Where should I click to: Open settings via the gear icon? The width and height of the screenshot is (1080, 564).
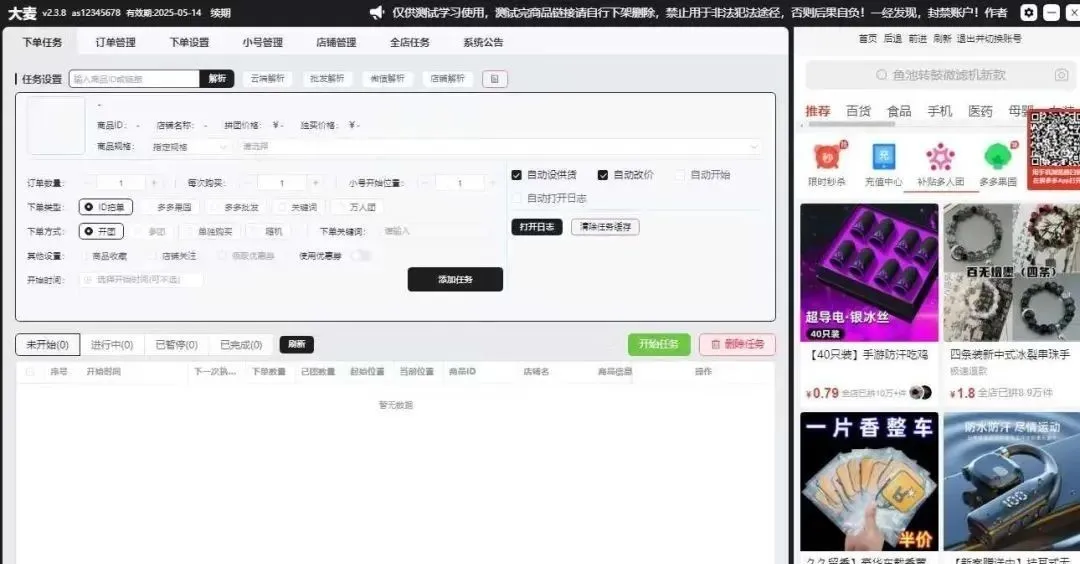coord(1028,12)
